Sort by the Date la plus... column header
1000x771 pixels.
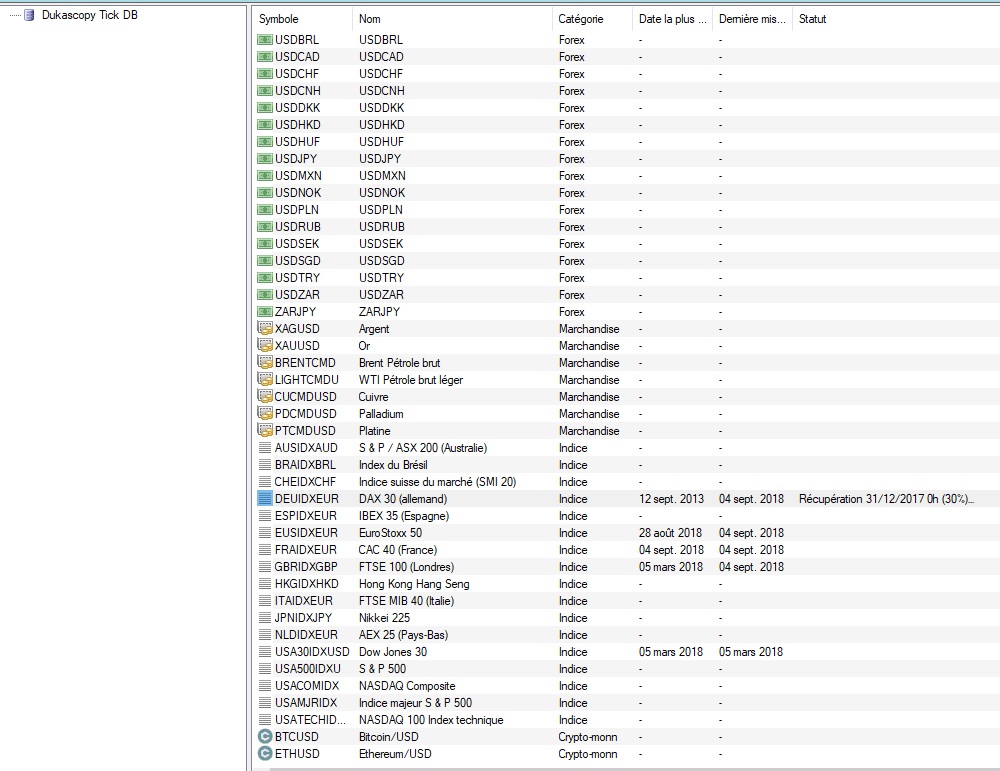(672, 19)
